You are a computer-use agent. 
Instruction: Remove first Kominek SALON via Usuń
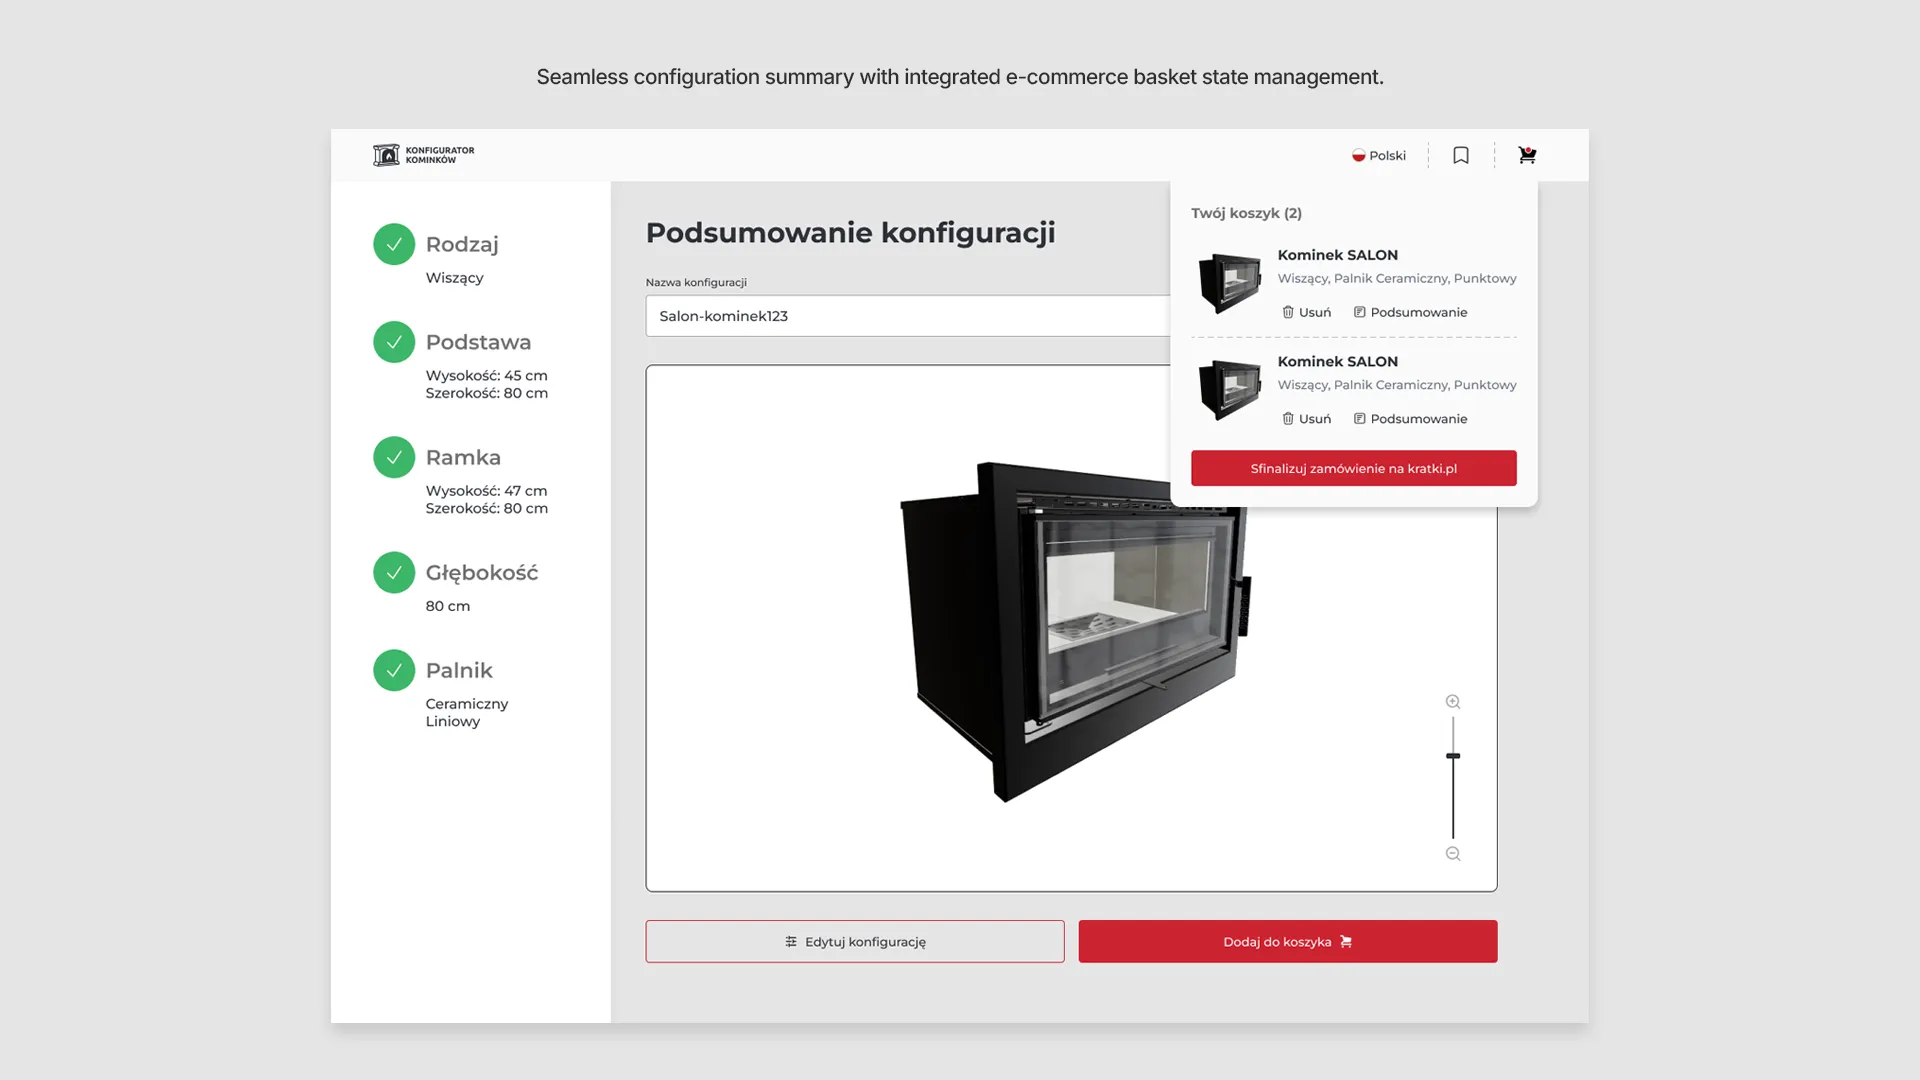(1307, 312)
